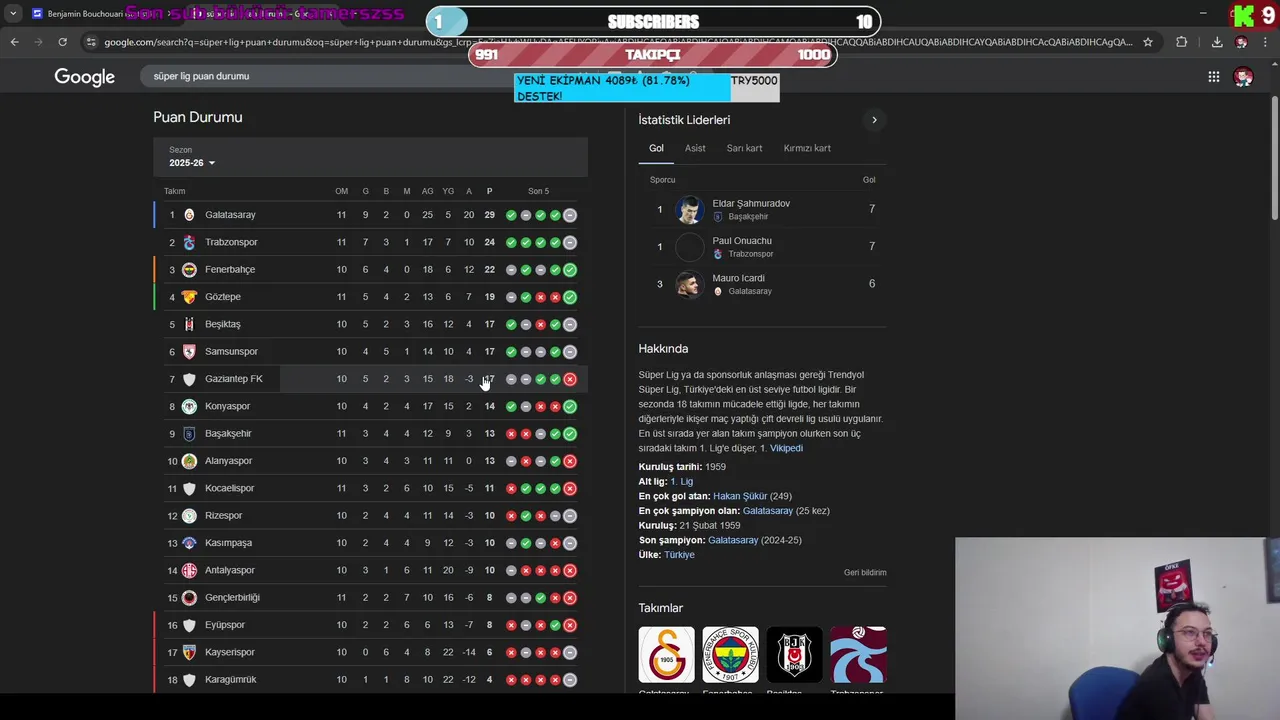The image size is (1280, 720).
Task: Click the Puan Durumu heading
Action: point(198,117)
